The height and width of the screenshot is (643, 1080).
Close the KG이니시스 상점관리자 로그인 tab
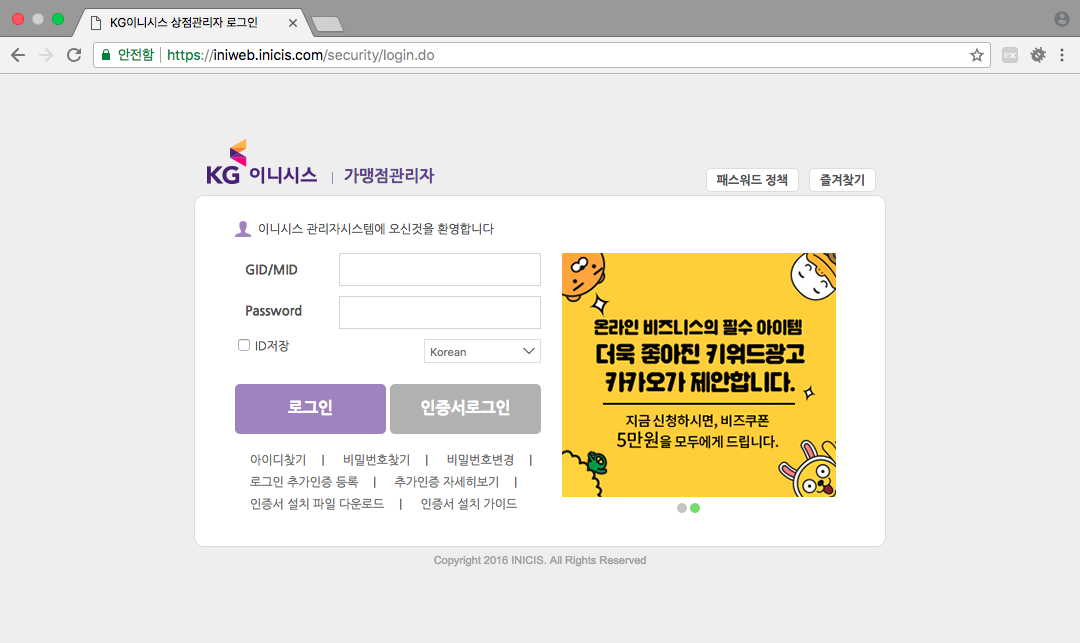click(293, 23)
